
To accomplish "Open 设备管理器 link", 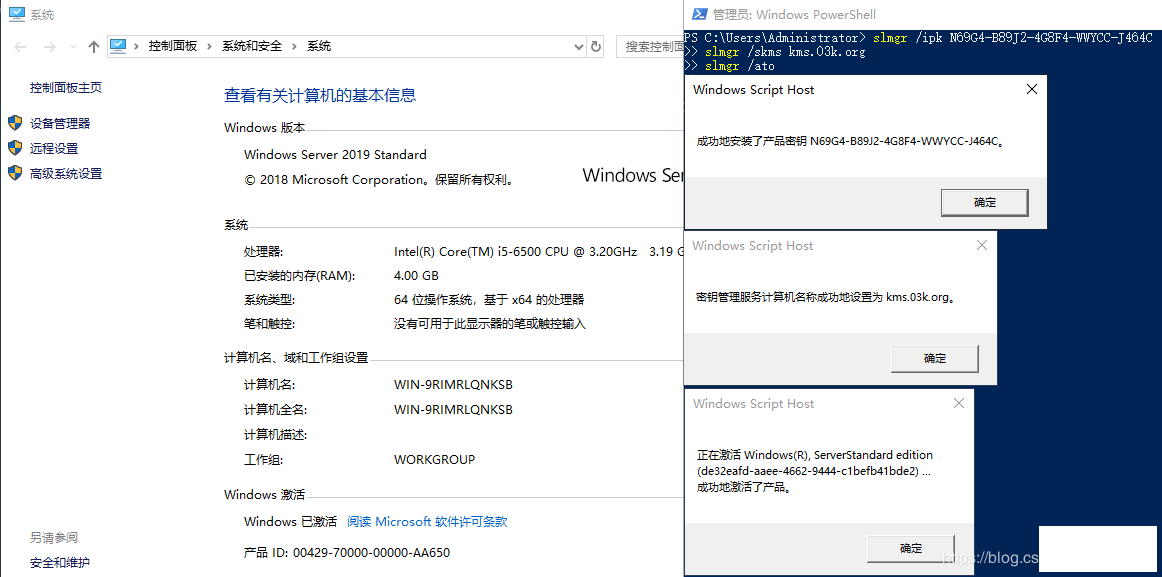I will [x=60, y=123].
